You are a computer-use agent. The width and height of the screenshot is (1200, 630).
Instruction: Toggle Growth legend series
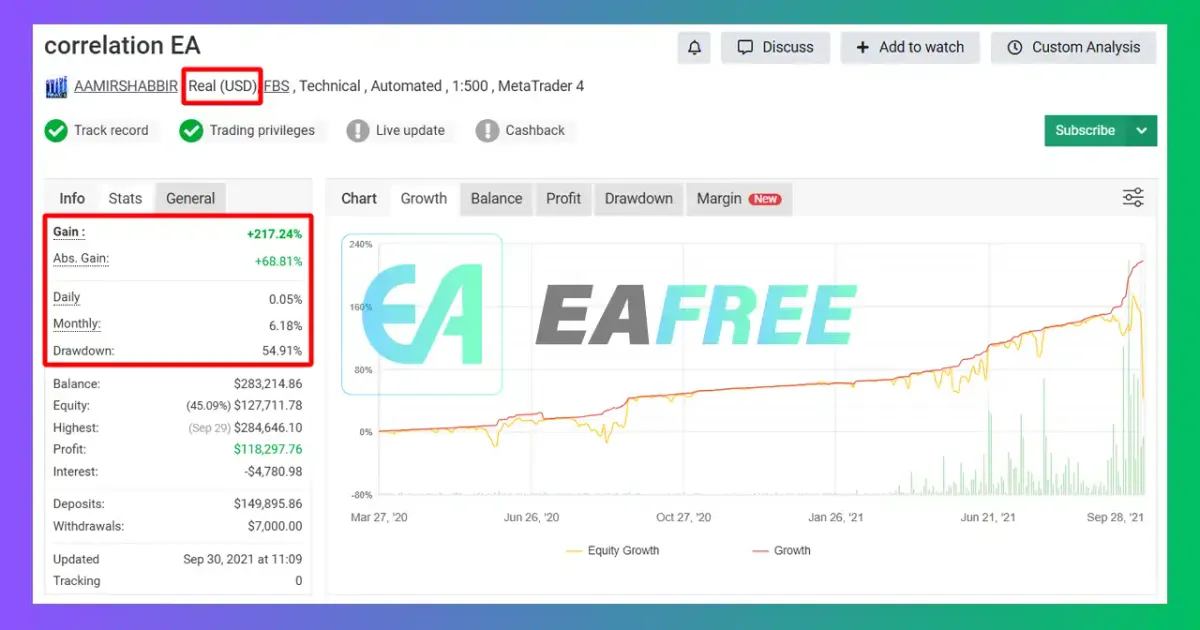coord(780,550)
